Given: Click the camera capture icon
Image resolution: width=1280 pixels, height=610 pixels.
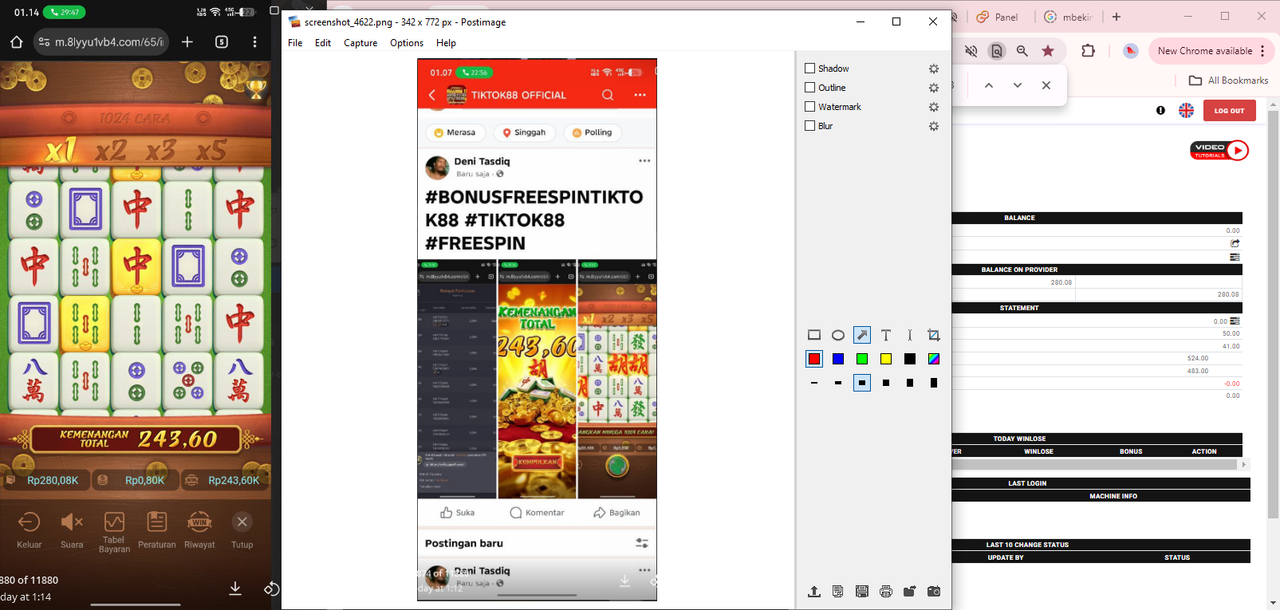Looking at the screenshot, I should tap(934, 591).
